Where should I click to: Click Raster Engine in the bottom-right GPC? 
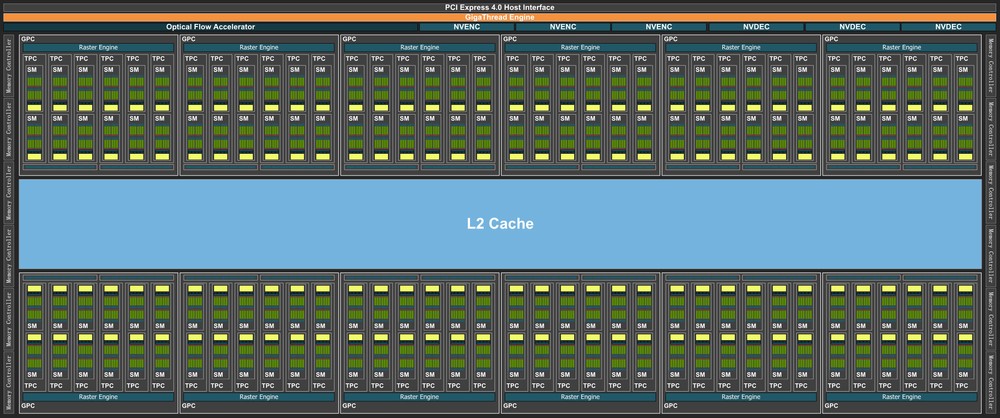click(x=900, y=397)
